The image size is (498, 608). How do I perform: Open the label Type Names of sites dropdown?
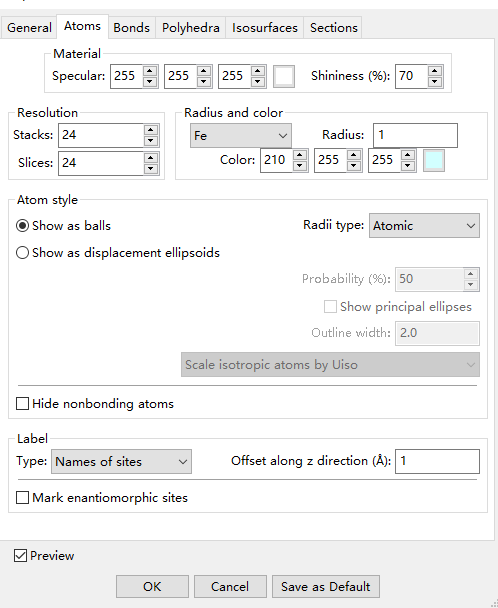pos(121,461)
